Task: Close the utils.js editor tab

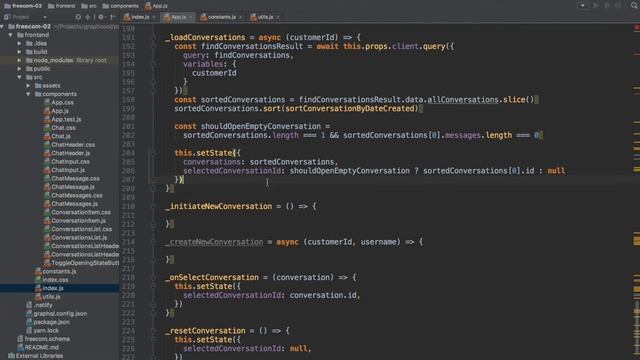Action: point(278,17)
